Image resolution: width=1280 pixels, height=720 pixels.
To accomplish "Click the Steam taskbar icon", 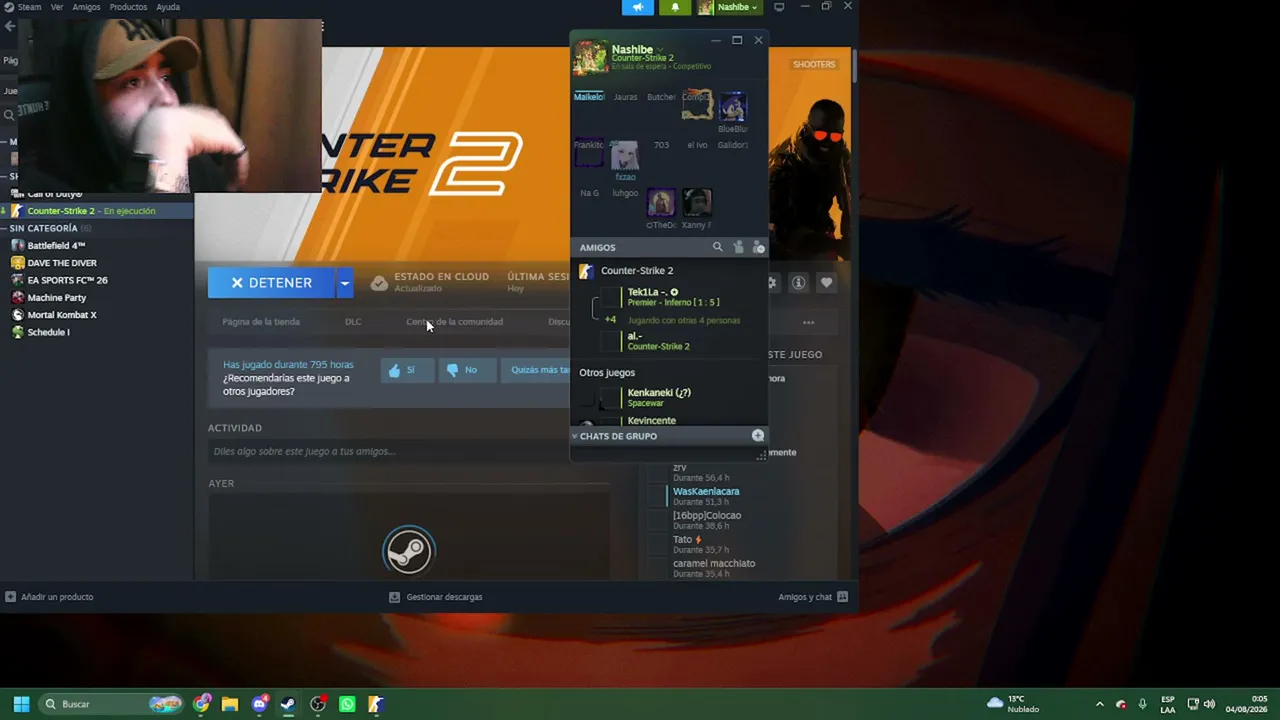I will (288, 704).
